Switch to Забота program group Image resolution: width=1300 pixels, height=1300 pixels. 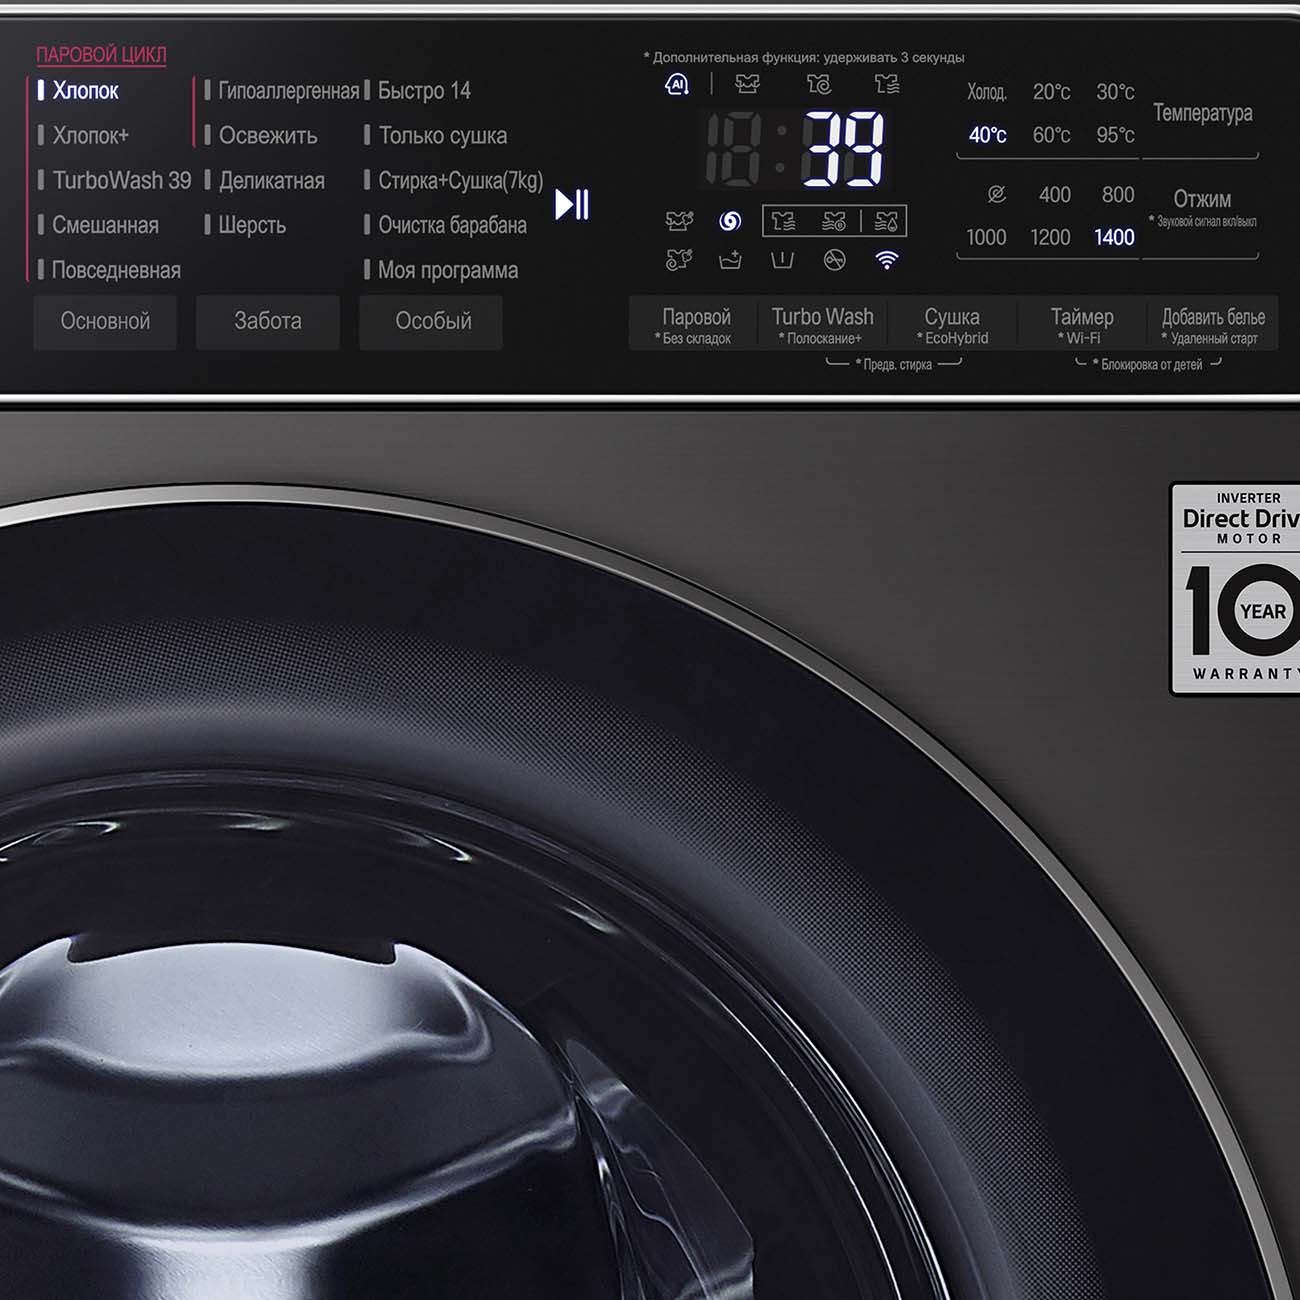click(267, 322)
